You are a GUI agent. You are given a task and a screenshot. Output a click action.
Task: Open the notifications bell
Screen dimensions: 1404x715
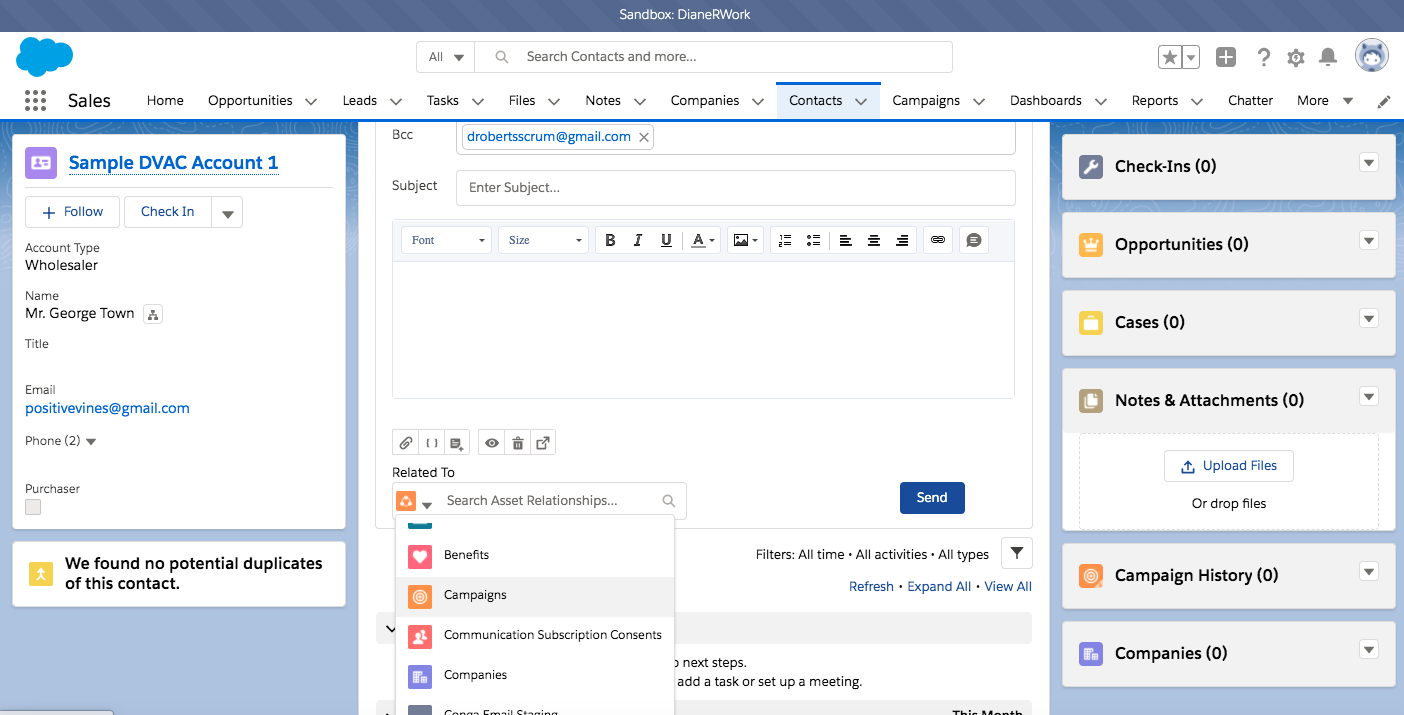(x=1328, y=57)
